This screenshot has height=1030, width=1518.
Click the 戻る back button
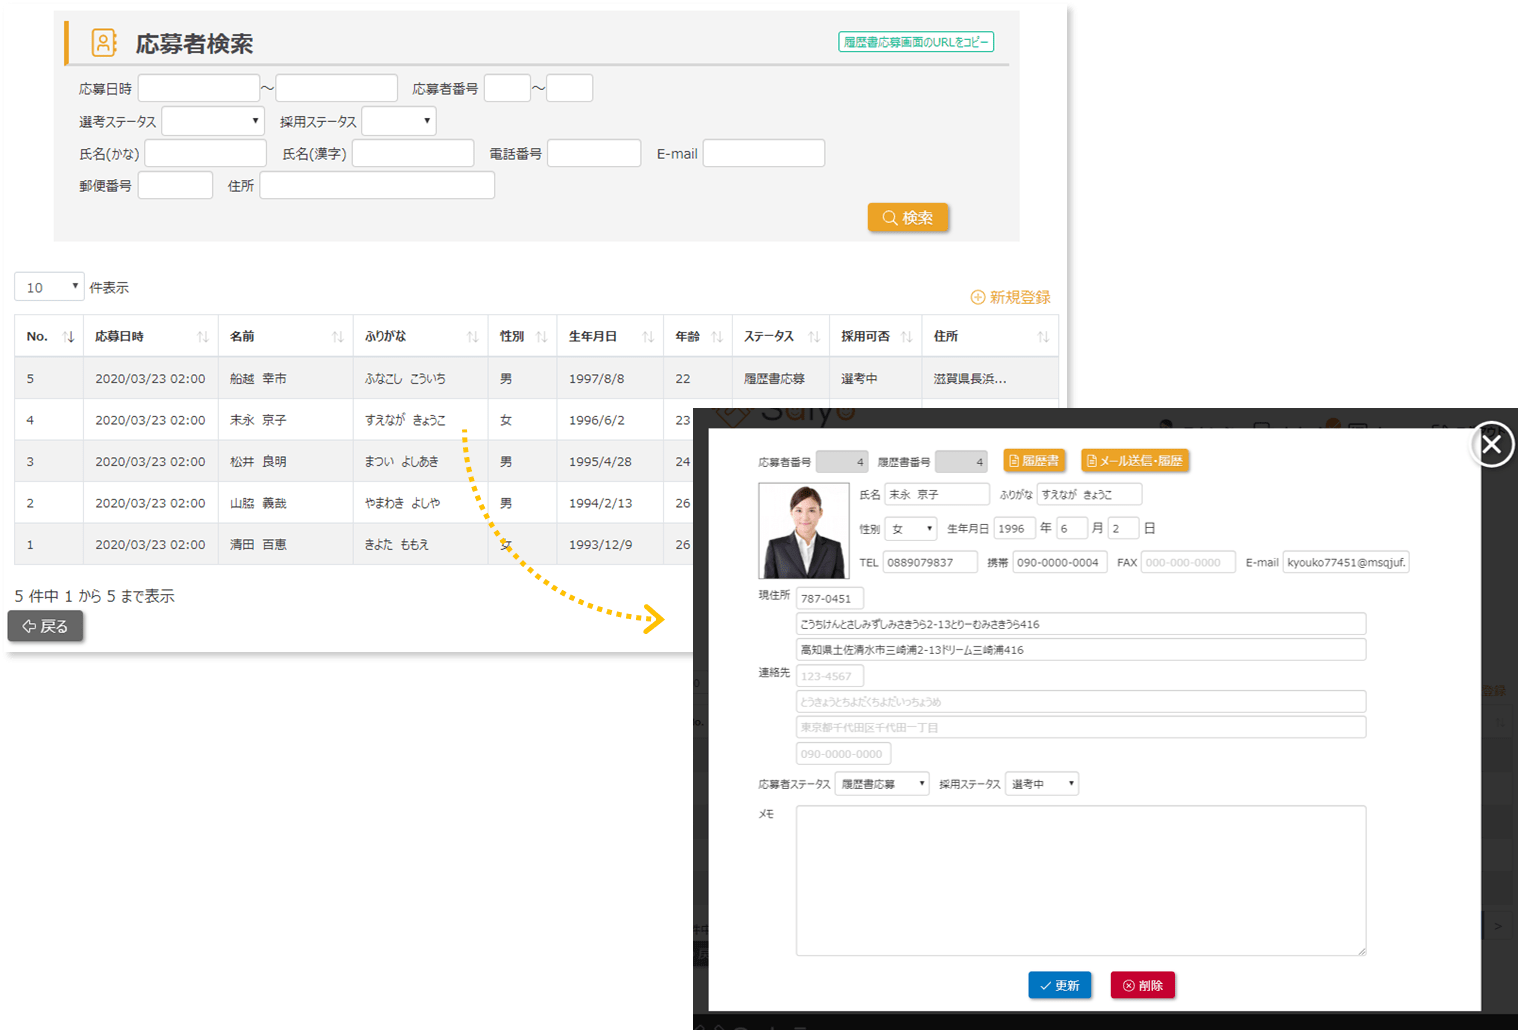pyautogui.click(x=46, y=626)
